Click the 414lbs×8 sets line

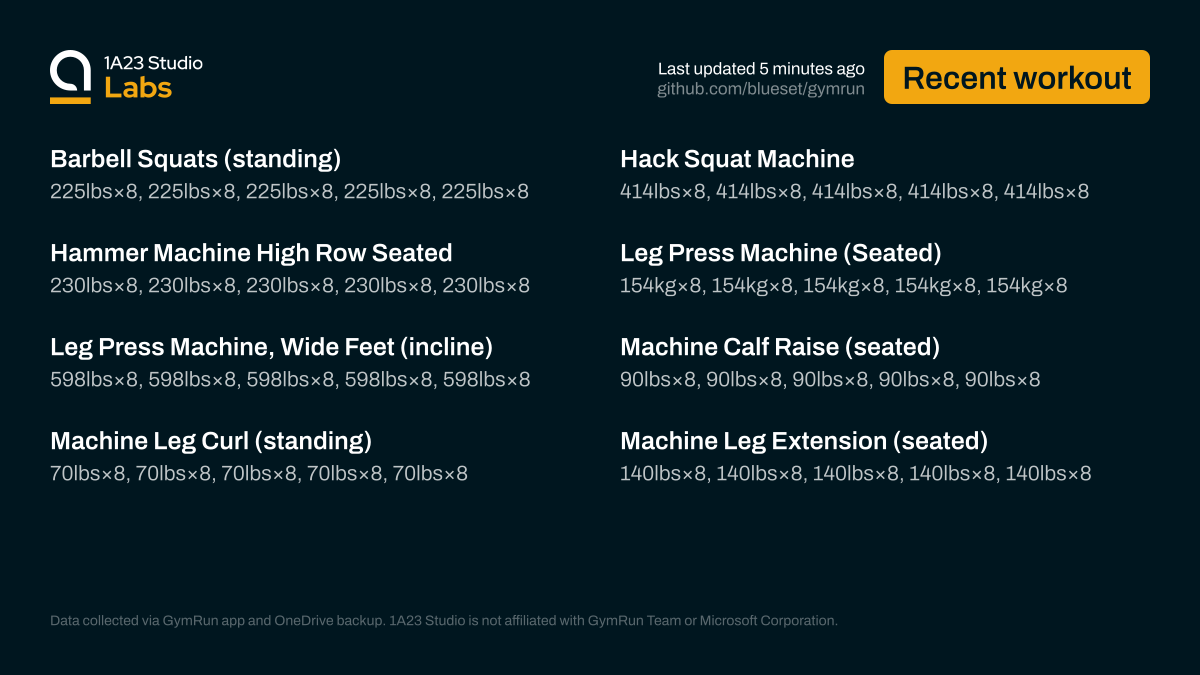[x=854, y=191]
